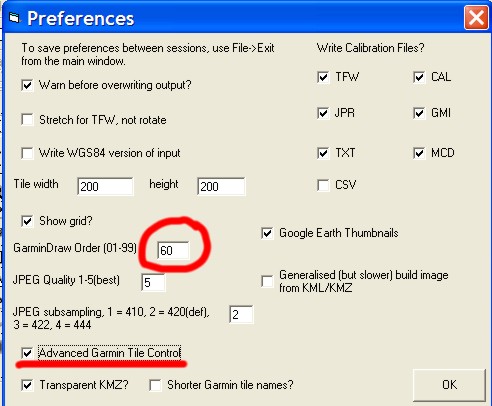Enable Stretch for TFW, not rotate
The height and width of the screenshot is (406, 492).
point(27,120)
